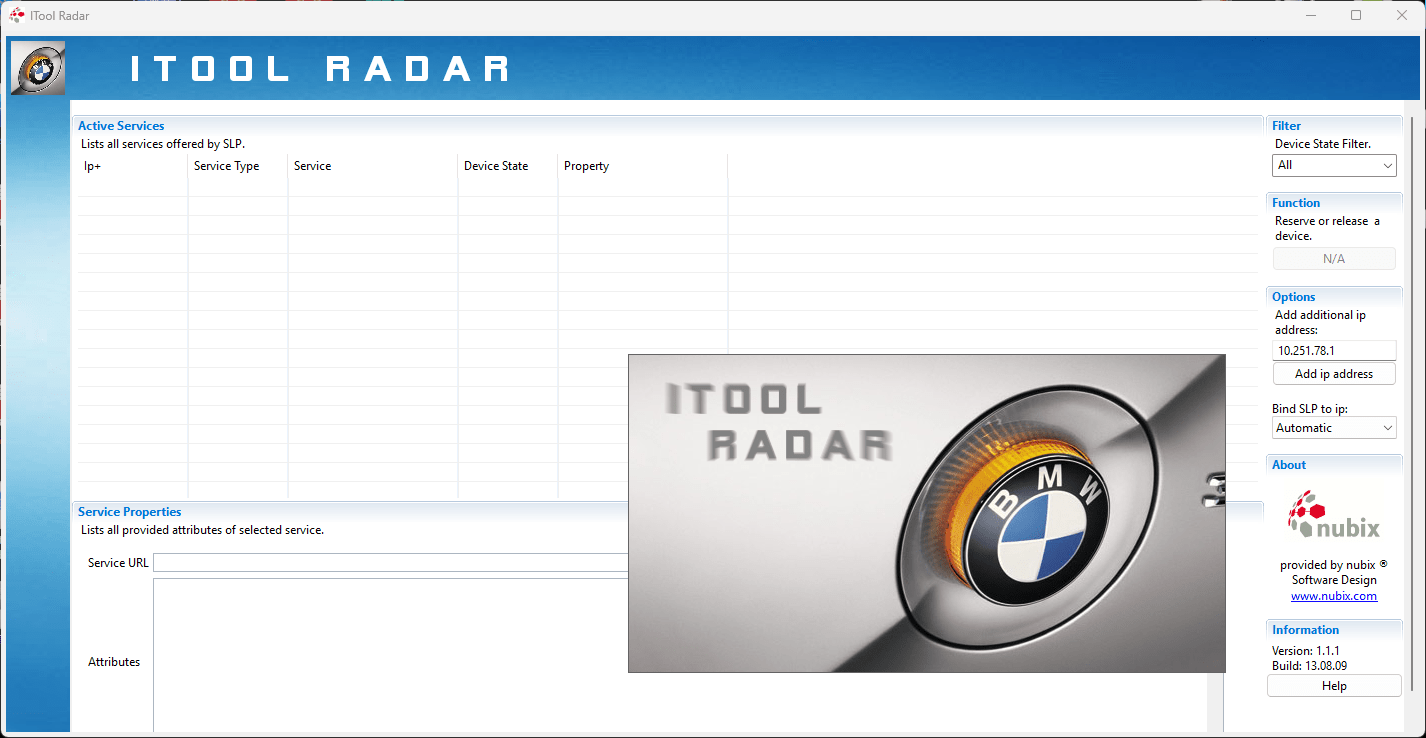1426x738 pixels.
Task: Click the ITool Radar splash screen image
Action: click(x=927, y=513)
